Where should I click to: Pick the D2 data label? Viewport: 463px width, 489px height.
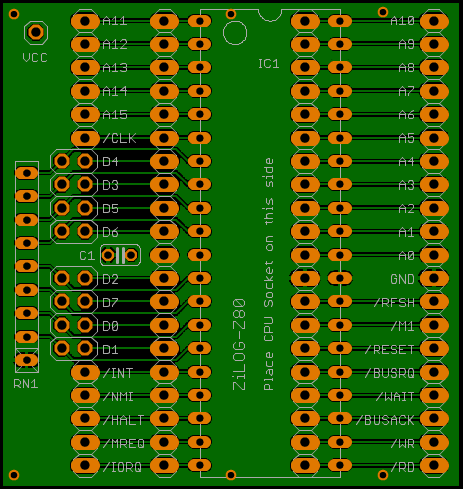[110, 279]
